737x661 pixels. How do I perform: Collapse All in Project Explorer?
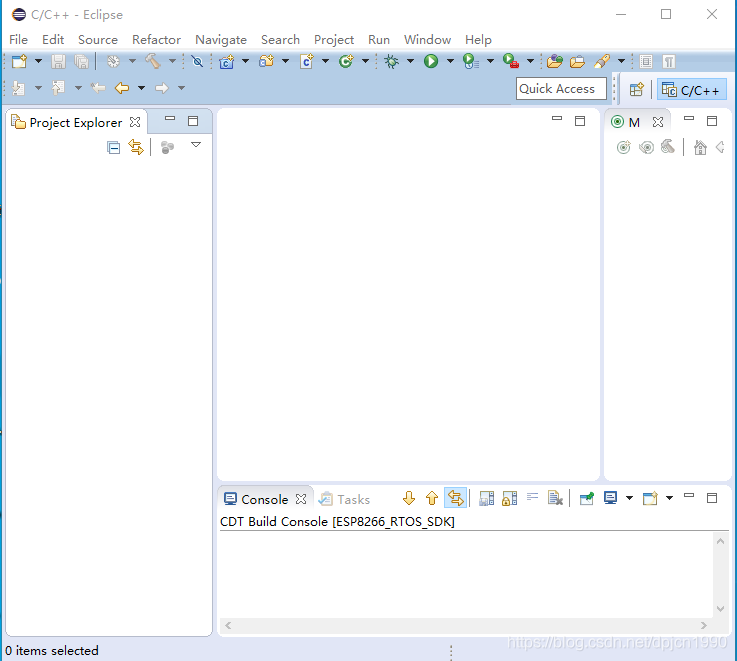[x=113, y=148]
